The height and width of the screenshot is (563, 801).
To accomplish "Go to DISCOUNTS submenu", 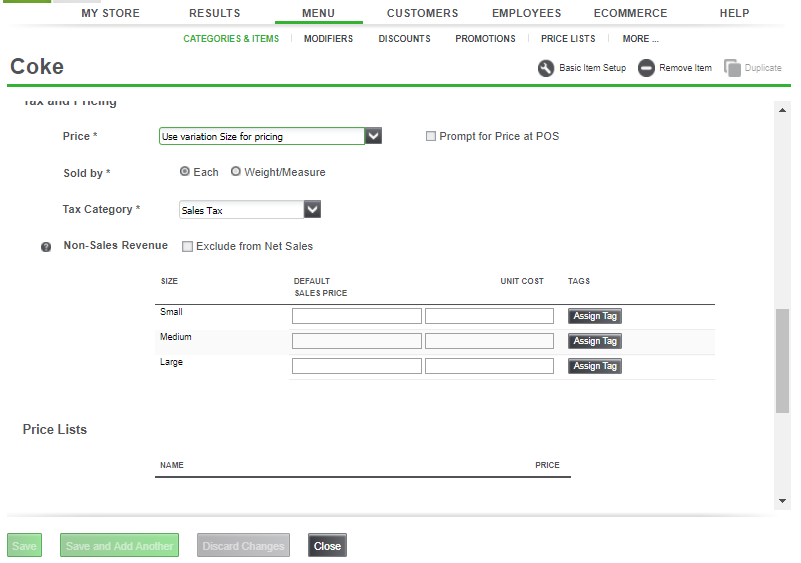I will (x=404, y=39).
